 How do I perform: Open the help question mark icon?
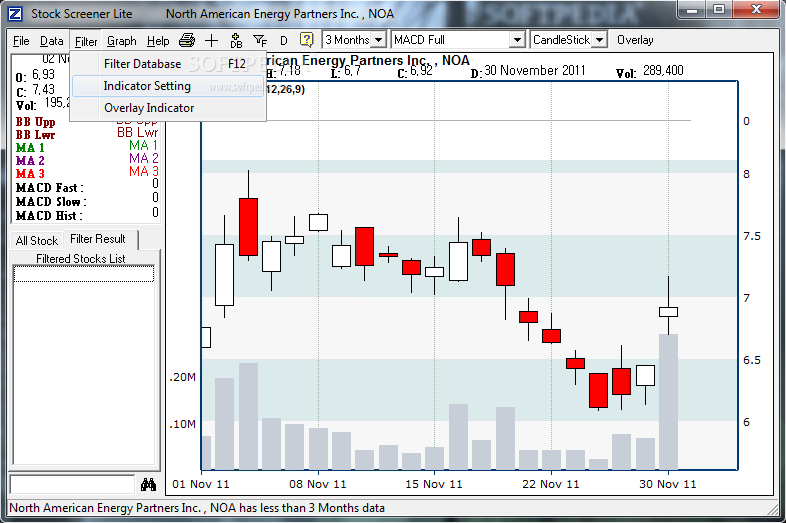click(306, 40)
